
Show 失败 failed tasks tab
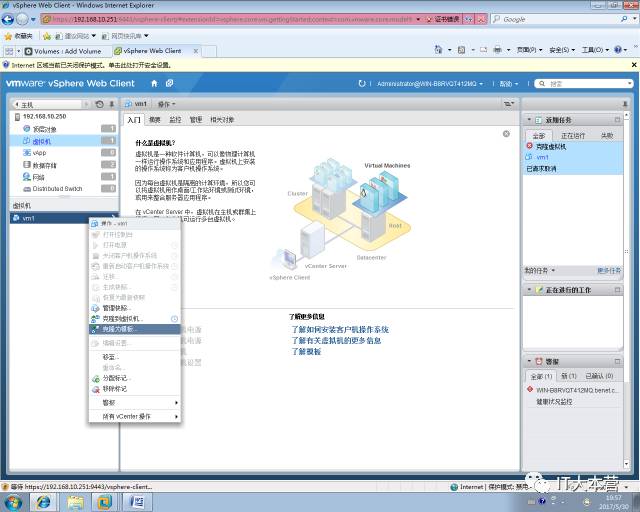pos(607,136)
